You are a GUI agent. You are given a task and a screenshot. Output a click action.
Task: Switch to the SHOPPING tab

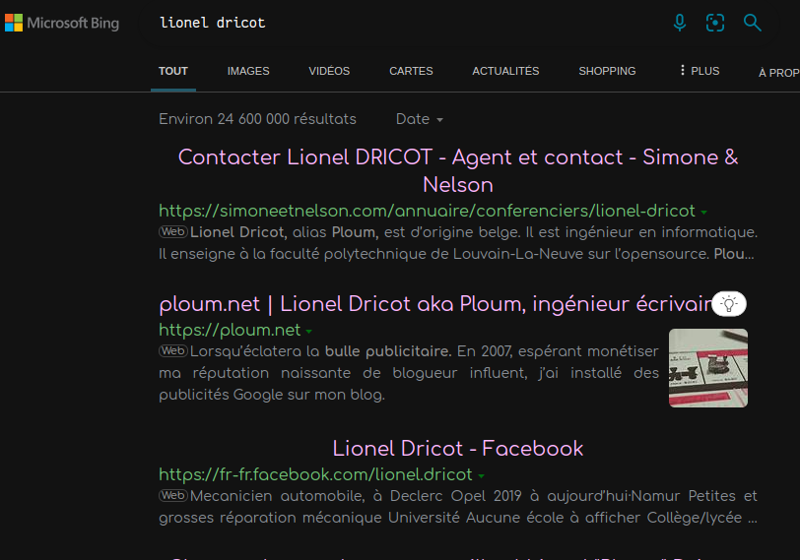point(607,71)
